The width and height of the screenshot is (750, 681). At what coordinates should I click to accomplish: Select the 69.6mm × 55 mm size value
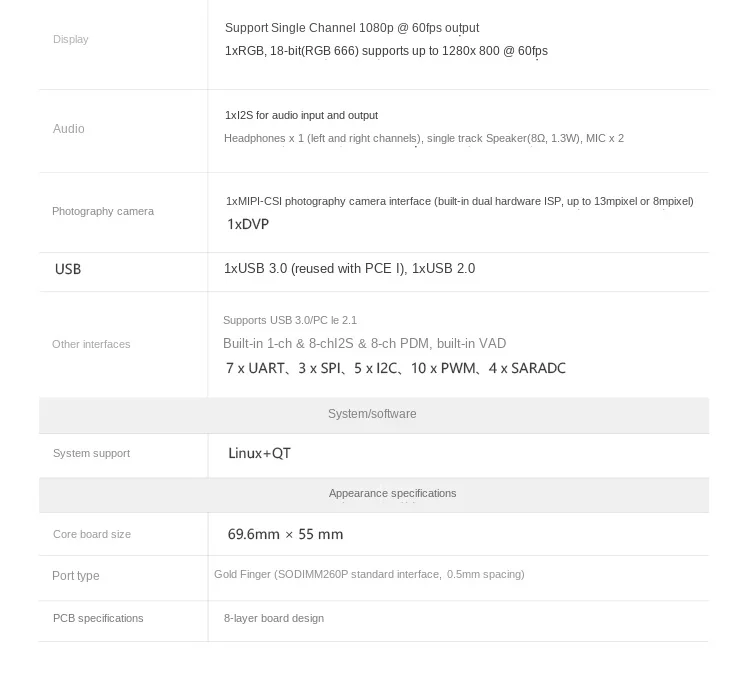click(x=285, y=534)
